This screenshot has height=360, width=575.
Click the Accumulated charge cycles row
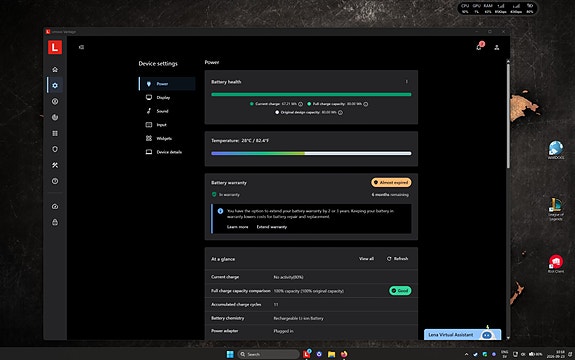coord(311,305)
